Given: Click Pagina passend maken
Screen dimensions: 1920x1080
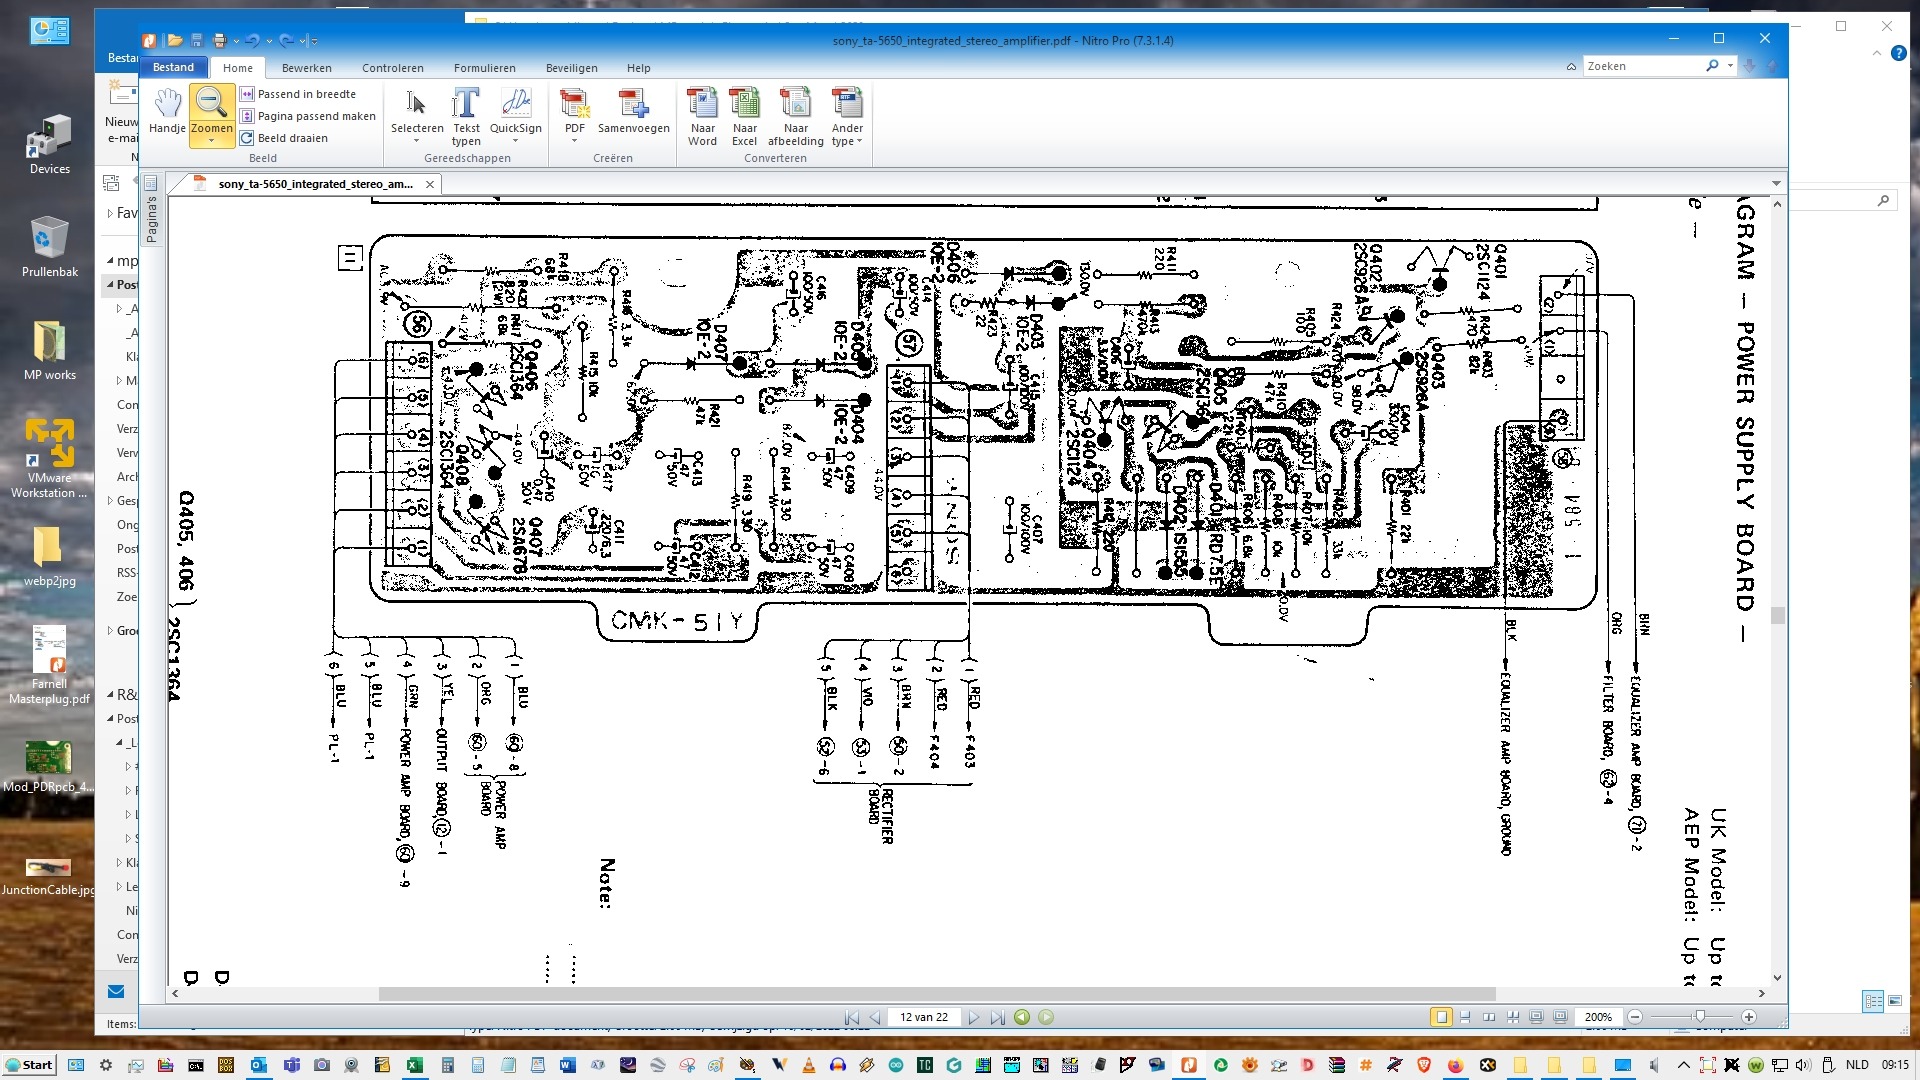Looking at the screenshot, I should coord(308,116).
